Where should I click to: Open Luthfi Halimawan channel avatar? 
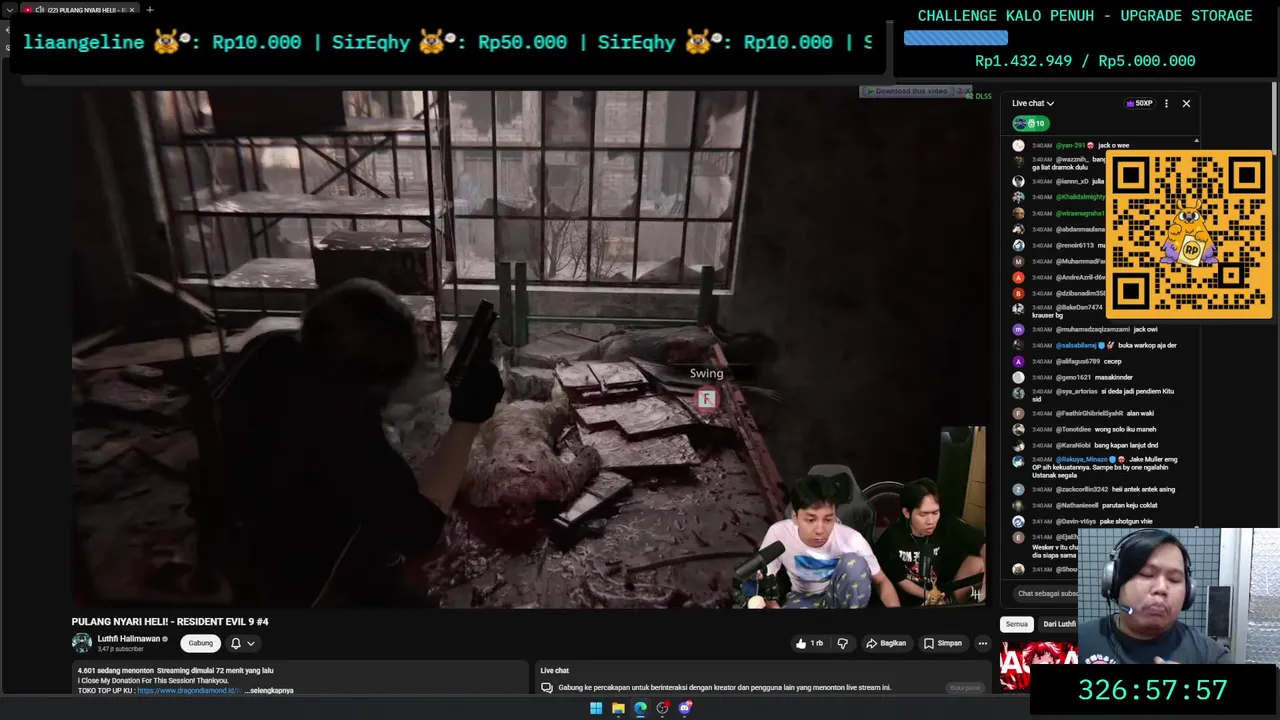pyautogui.click(x=82, y=643)
